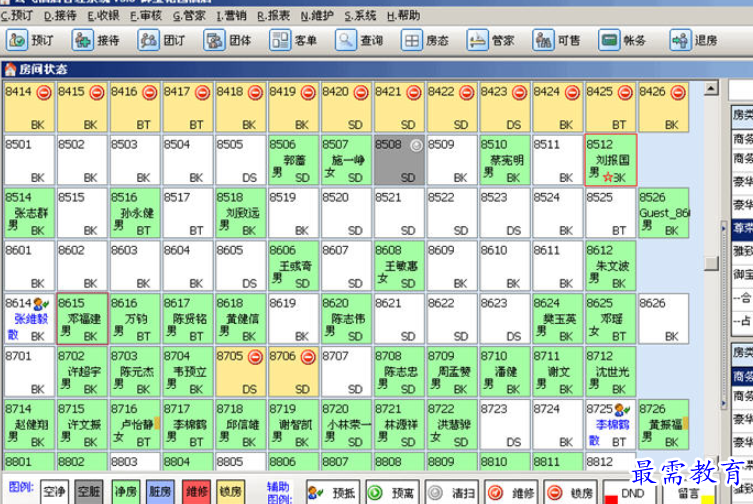Select room 8615 occupied by 邓福建
Viewport: 753px width, 504px height.
click(83, 319)
